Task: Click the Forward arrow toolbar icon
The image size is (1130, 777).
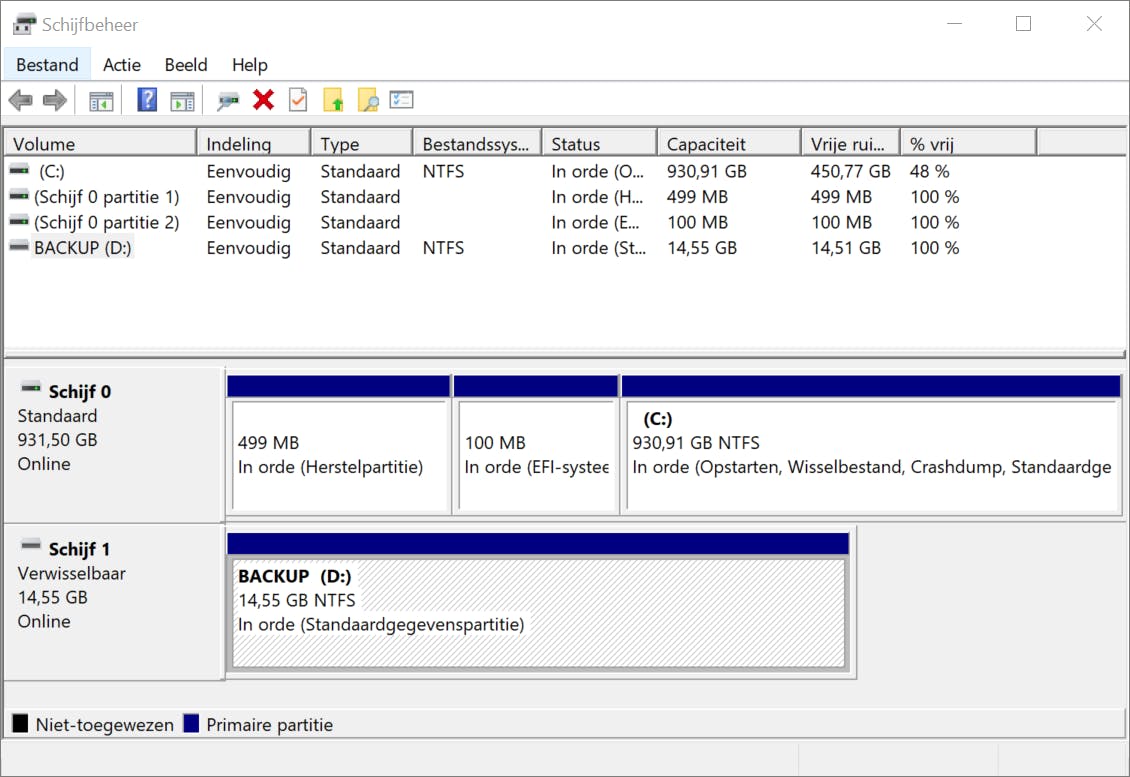Action: click(55, 100)
